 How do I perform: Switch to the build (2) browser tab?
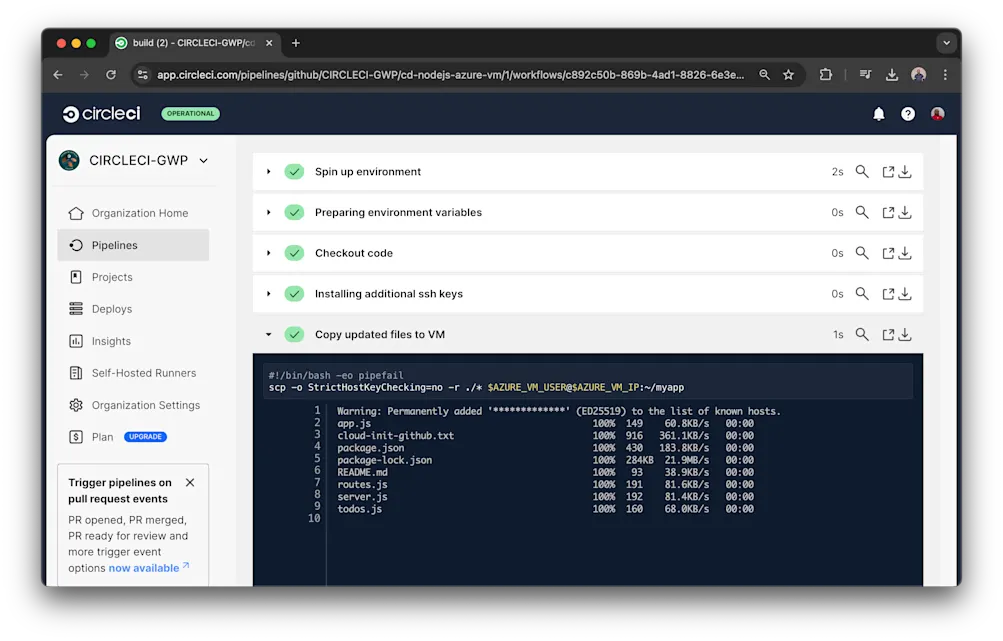click(190, 42)
